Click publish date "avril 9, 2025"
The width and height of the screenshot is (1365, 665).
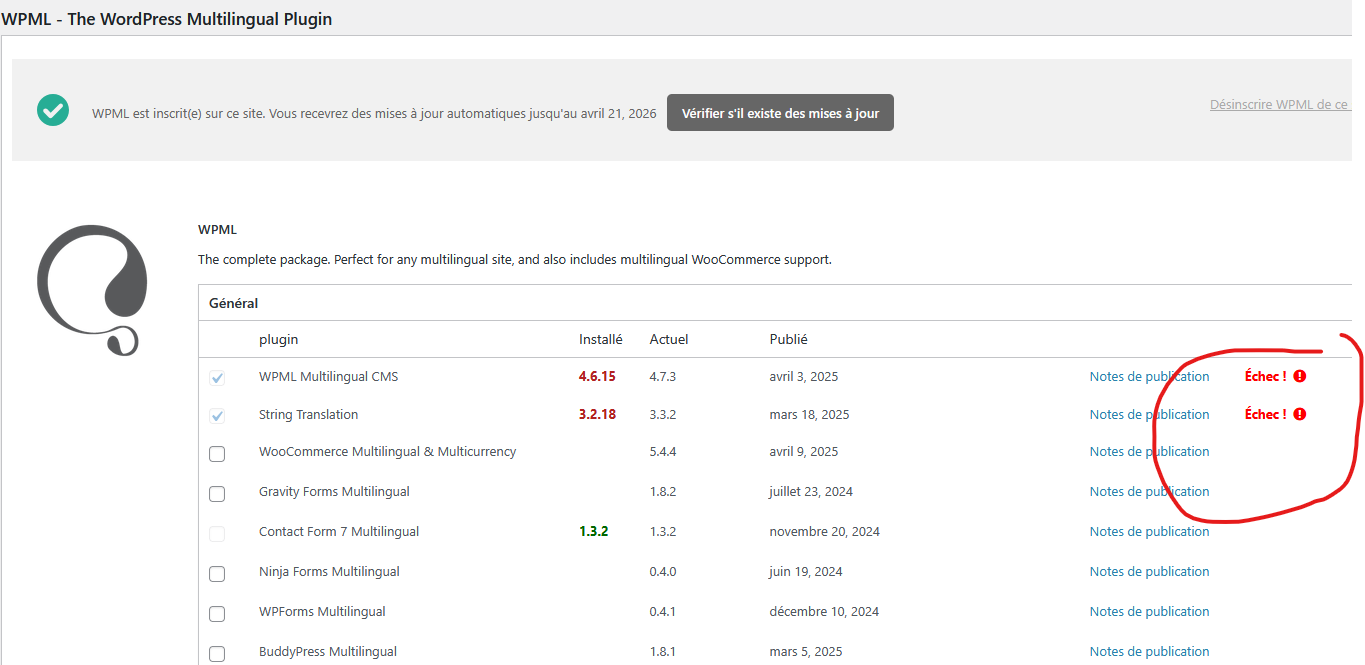click(804, 452)
